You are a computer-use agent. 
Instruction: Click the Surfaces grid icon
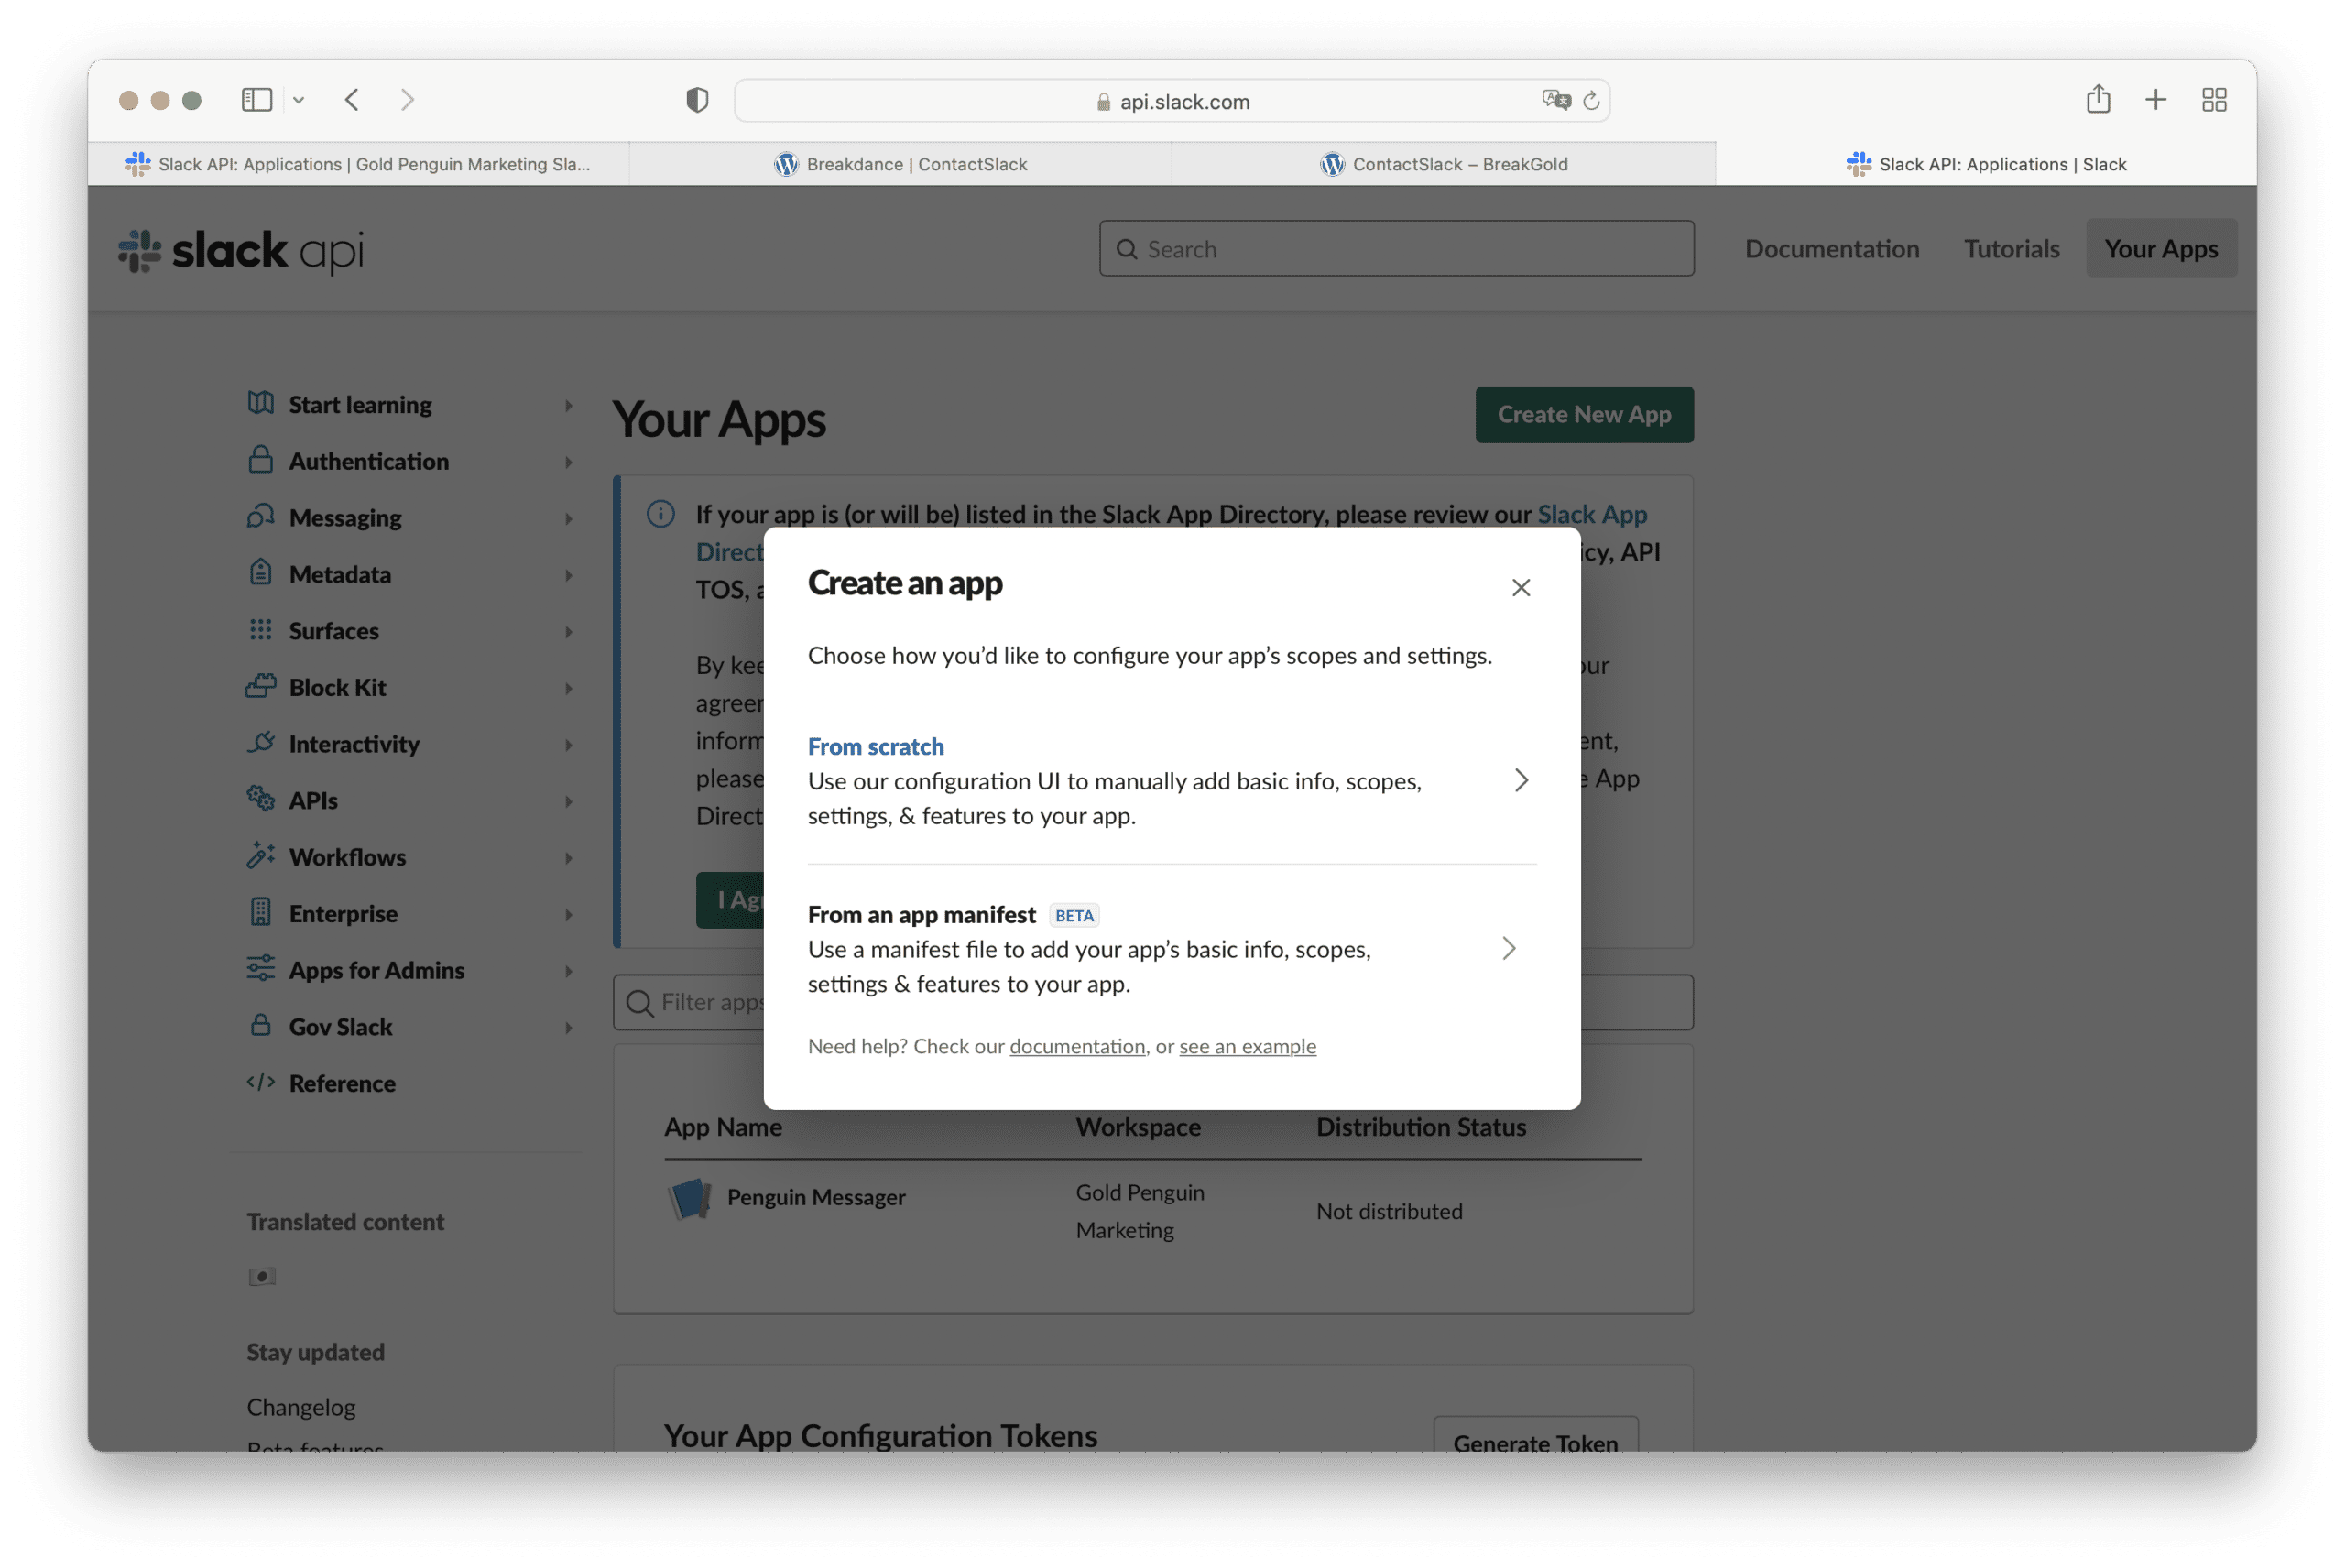point(261,629)
